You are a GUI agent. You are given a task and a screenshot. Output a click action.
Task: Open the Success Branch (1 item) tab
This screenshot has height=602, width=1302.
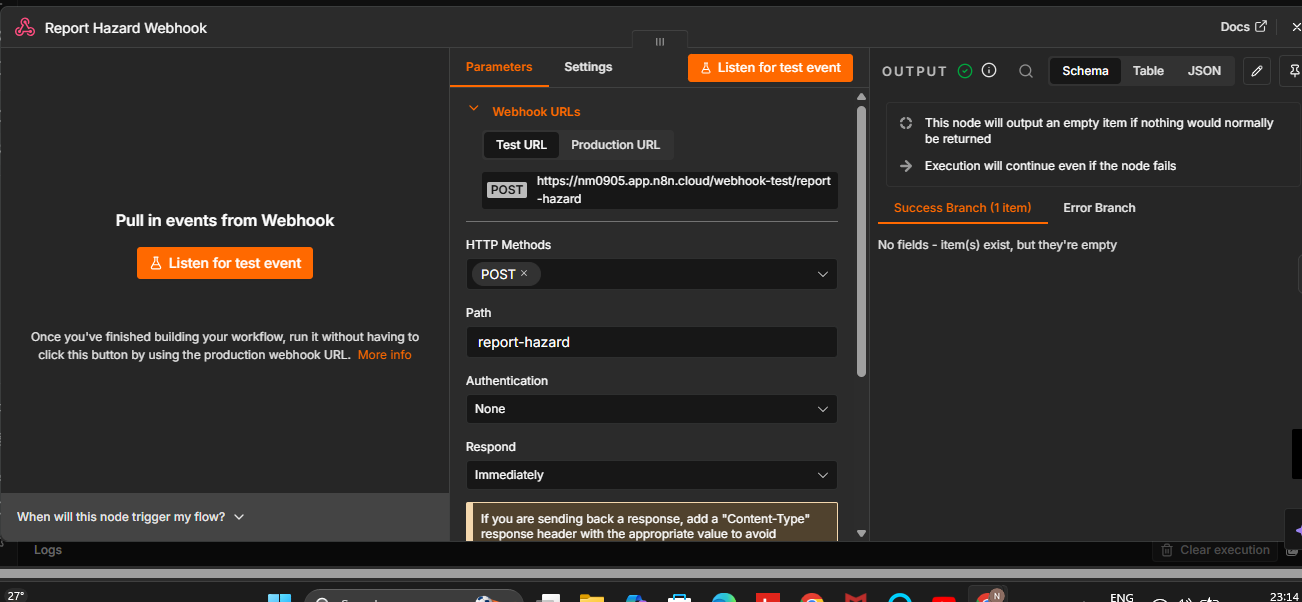pyautogui.click(x=962, y=208)
